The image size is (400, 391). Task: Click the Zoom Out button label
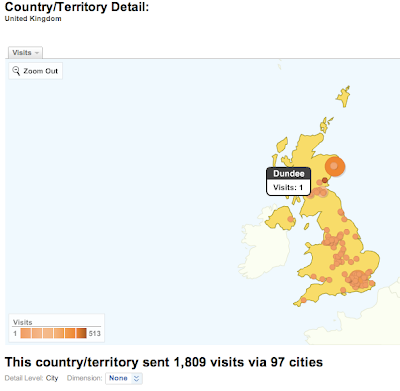coord(40,71)
